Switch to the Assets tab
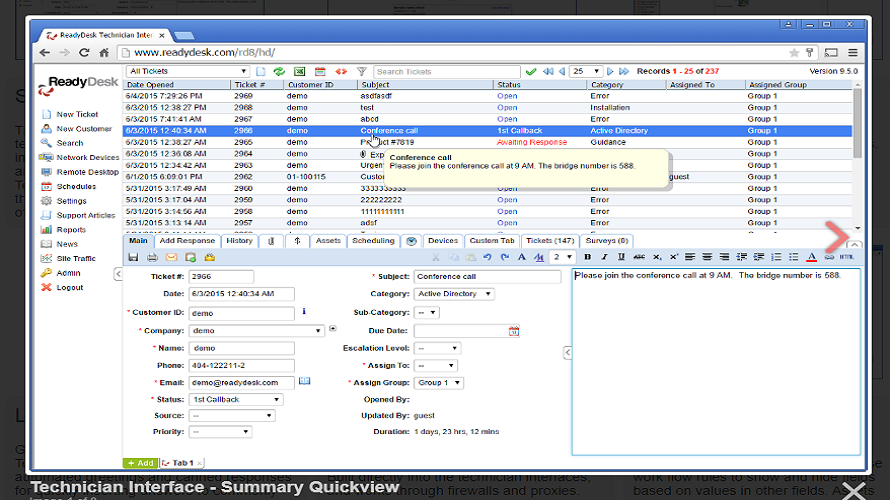The height and width of the screenshot is (500, 890). pos(328,241)
